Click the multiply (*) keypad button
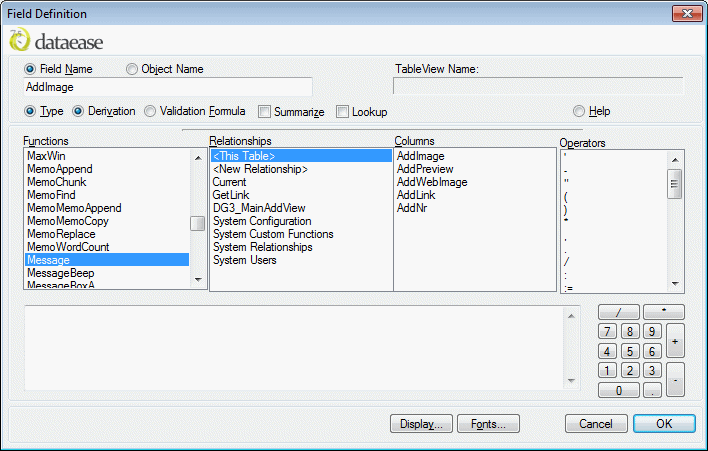 coord(664,312)
